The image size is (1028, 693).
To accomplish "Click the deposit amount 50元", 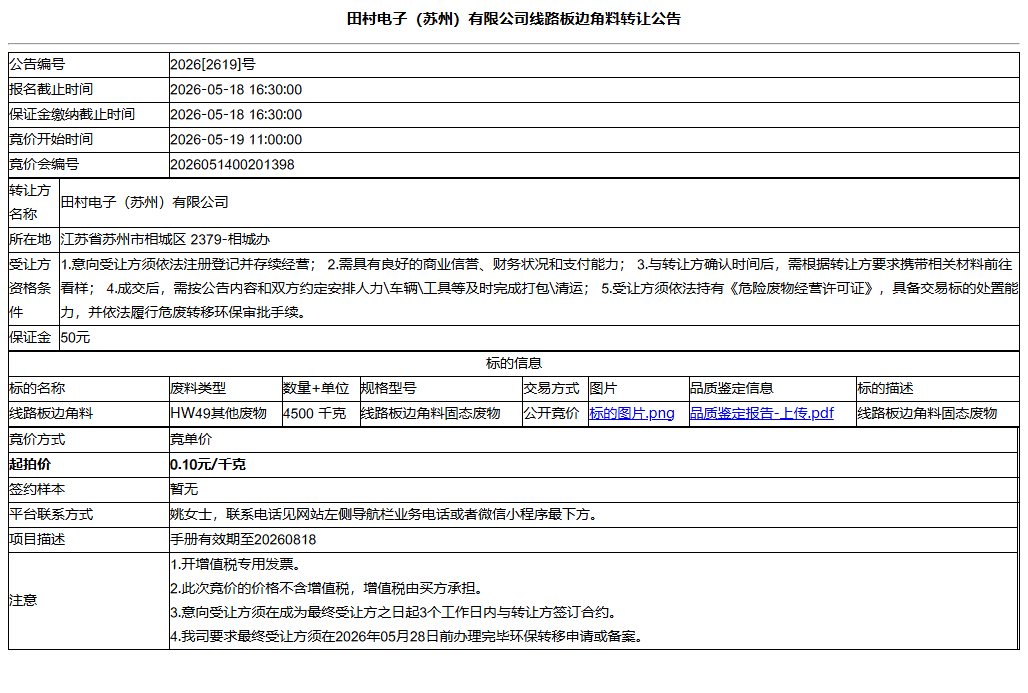I will point(75,338).
